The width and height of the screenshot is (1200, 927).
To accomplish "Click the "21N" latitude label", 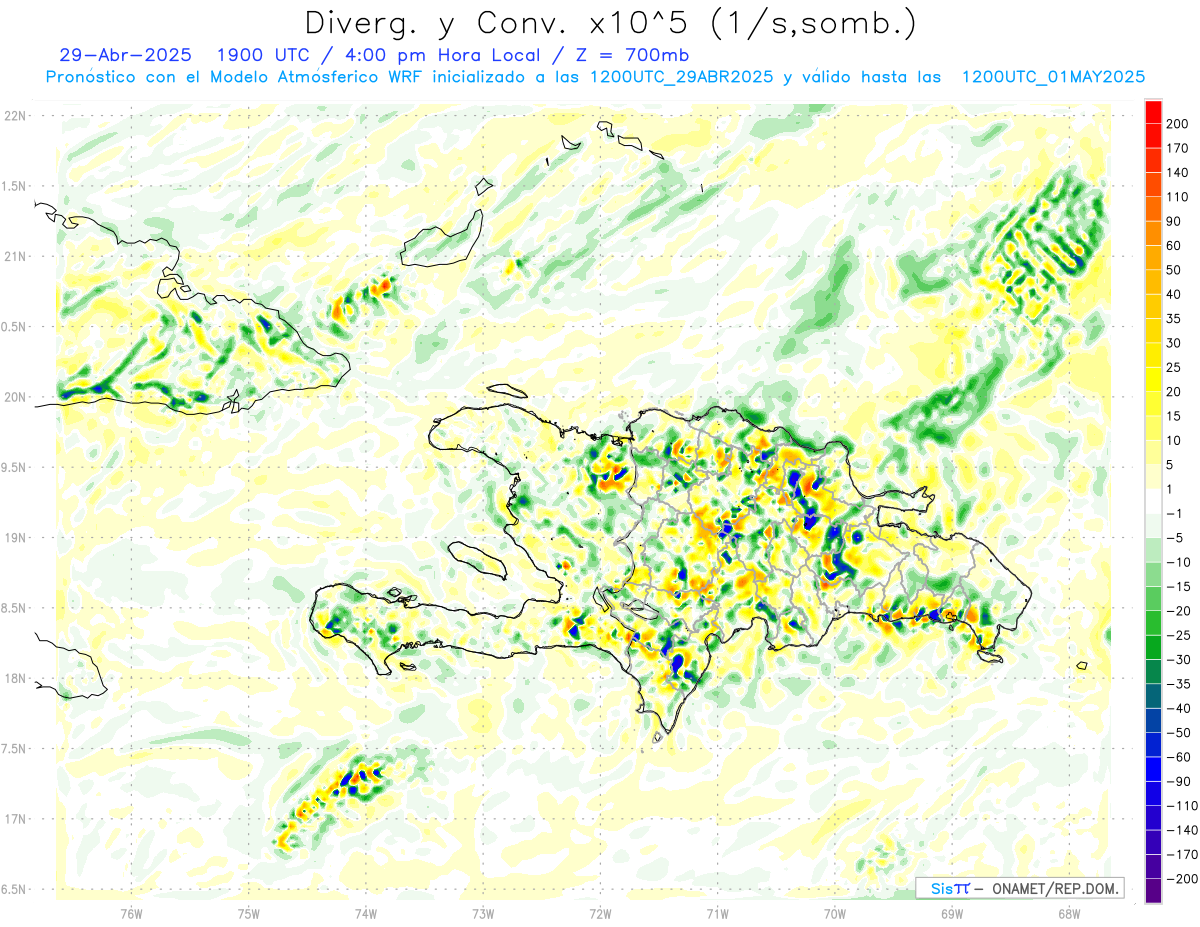I will [x=14, y=256].
